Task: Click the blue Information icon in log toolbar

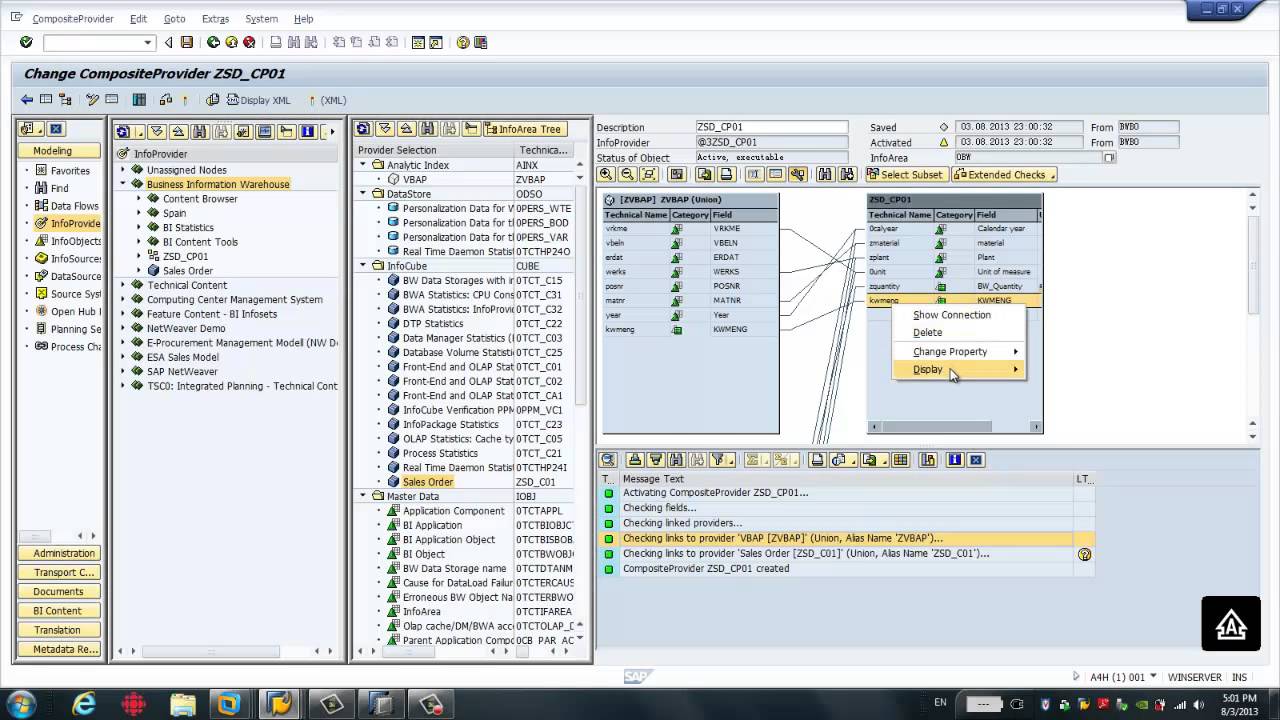Action: [955, 460]
